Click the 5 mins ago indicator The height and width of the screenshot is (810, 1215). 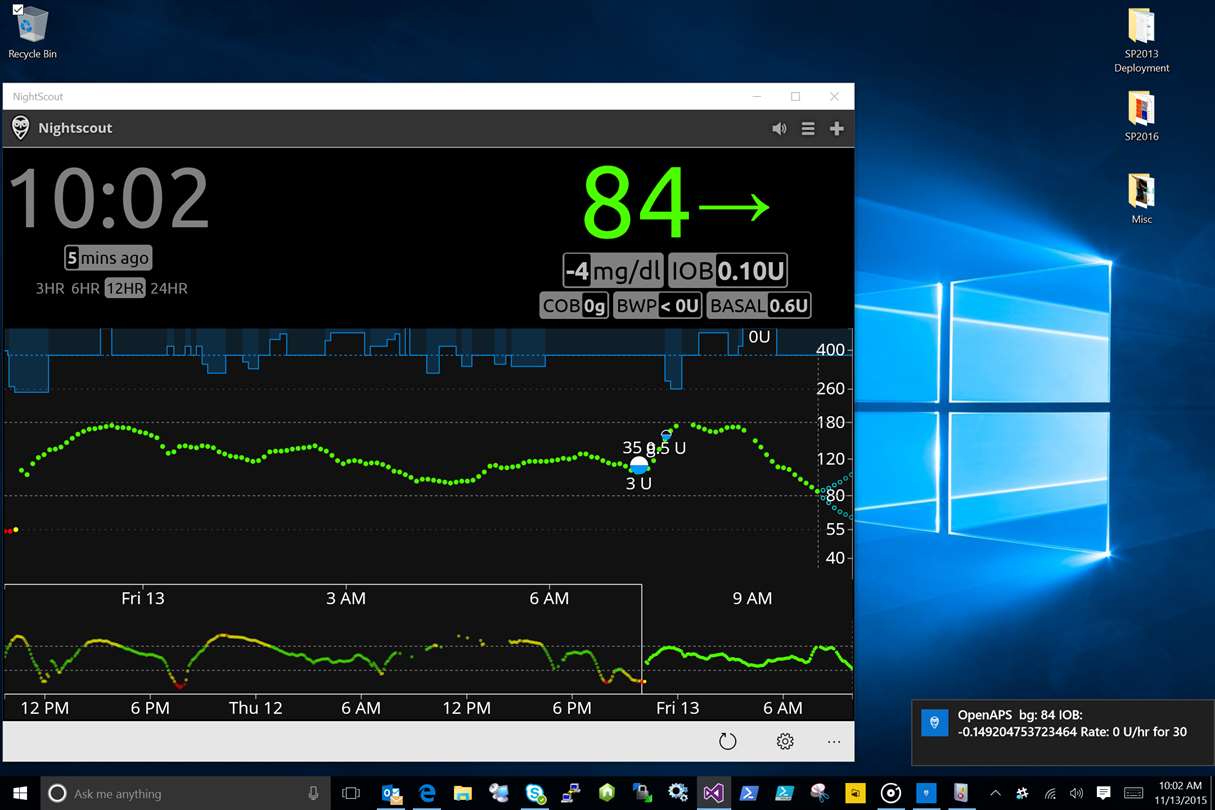pyautogui.click(x=108, y=258)
